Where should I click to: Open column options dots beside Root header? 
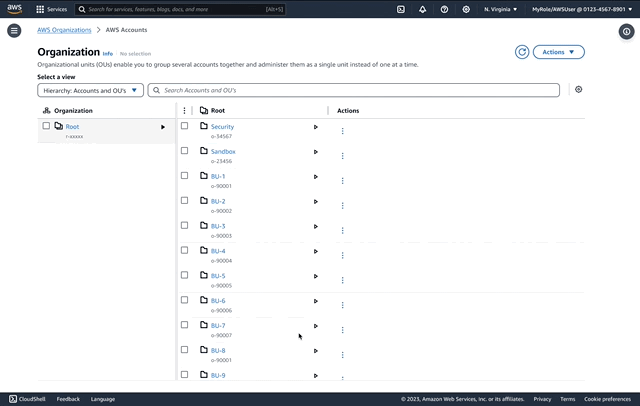tap(184, 111)
